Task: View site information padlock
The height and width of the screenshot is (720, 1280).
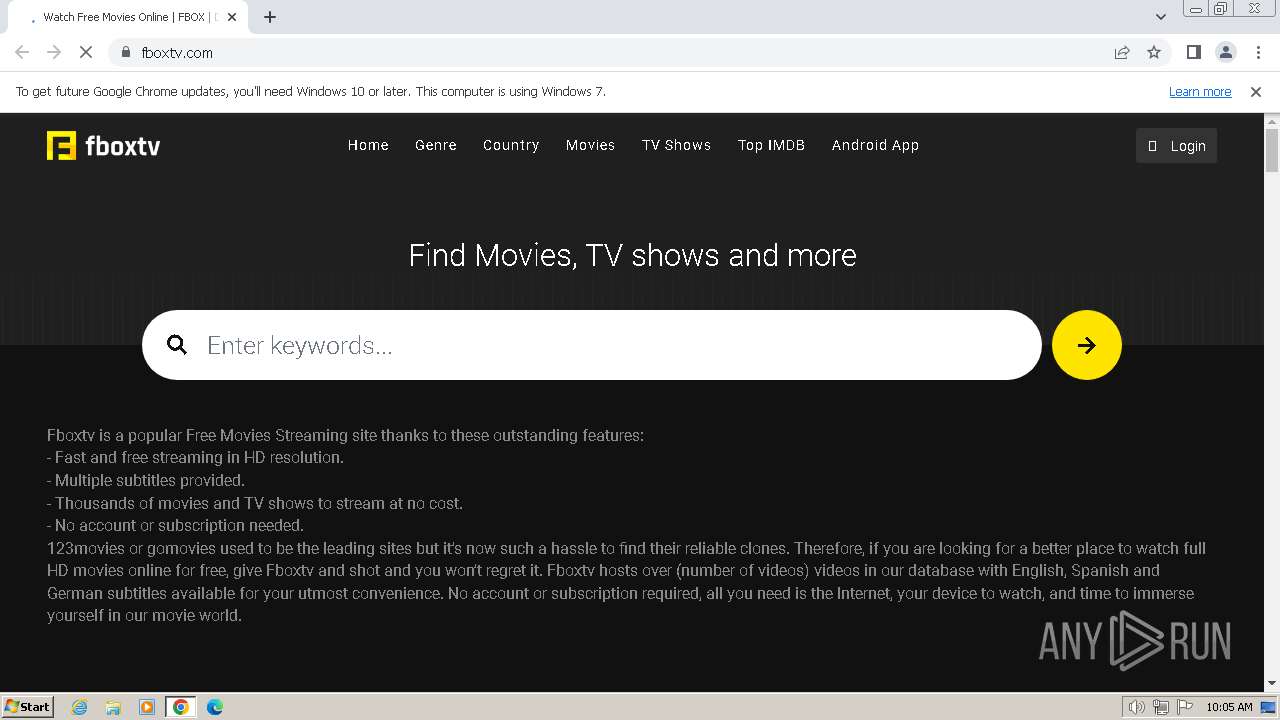Action: coord(126,53)
